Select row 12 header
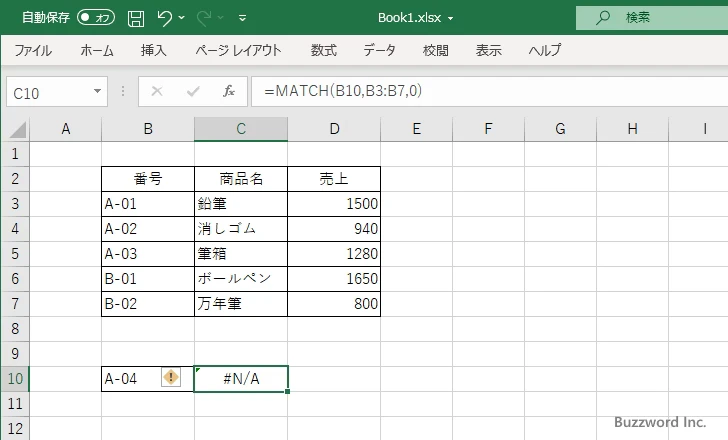 click(15, 428)
